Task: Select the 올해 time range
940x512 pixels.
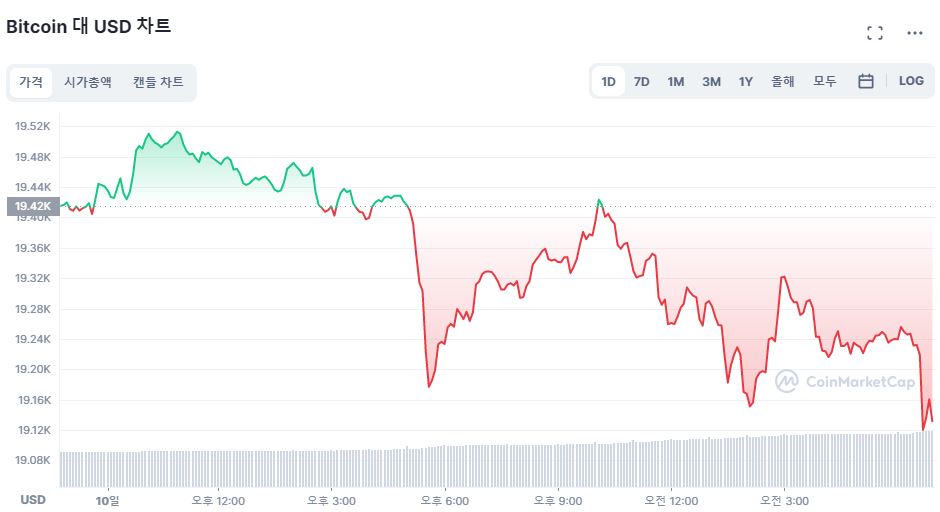Action: click(782, 81)
